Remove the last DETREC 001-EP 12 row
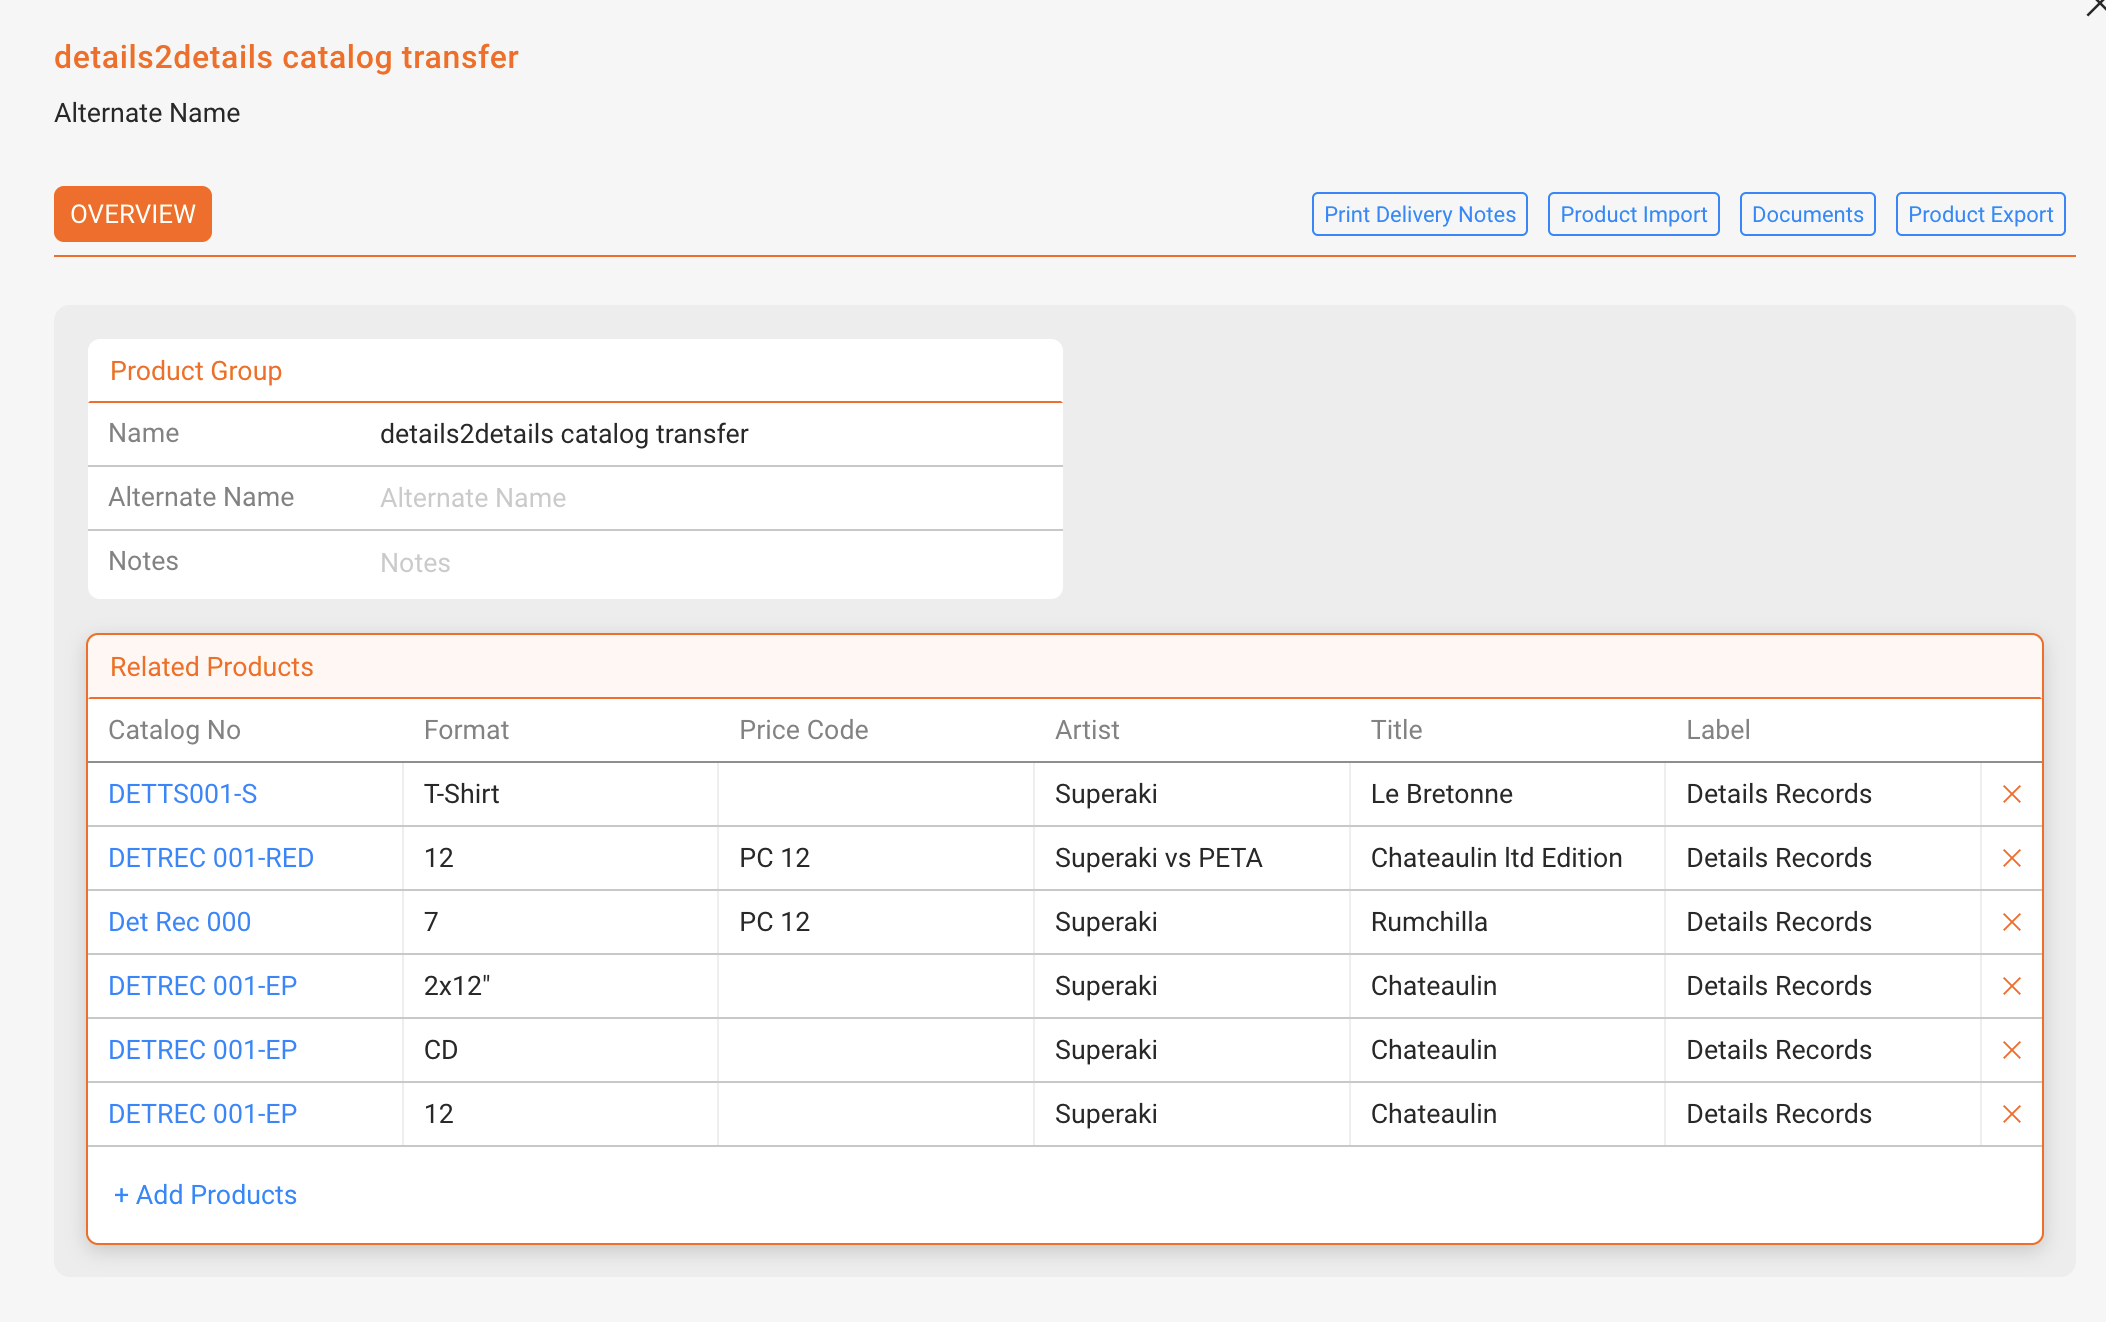Viewport: 2106px width, 1322px height. pos(2012,1114)
